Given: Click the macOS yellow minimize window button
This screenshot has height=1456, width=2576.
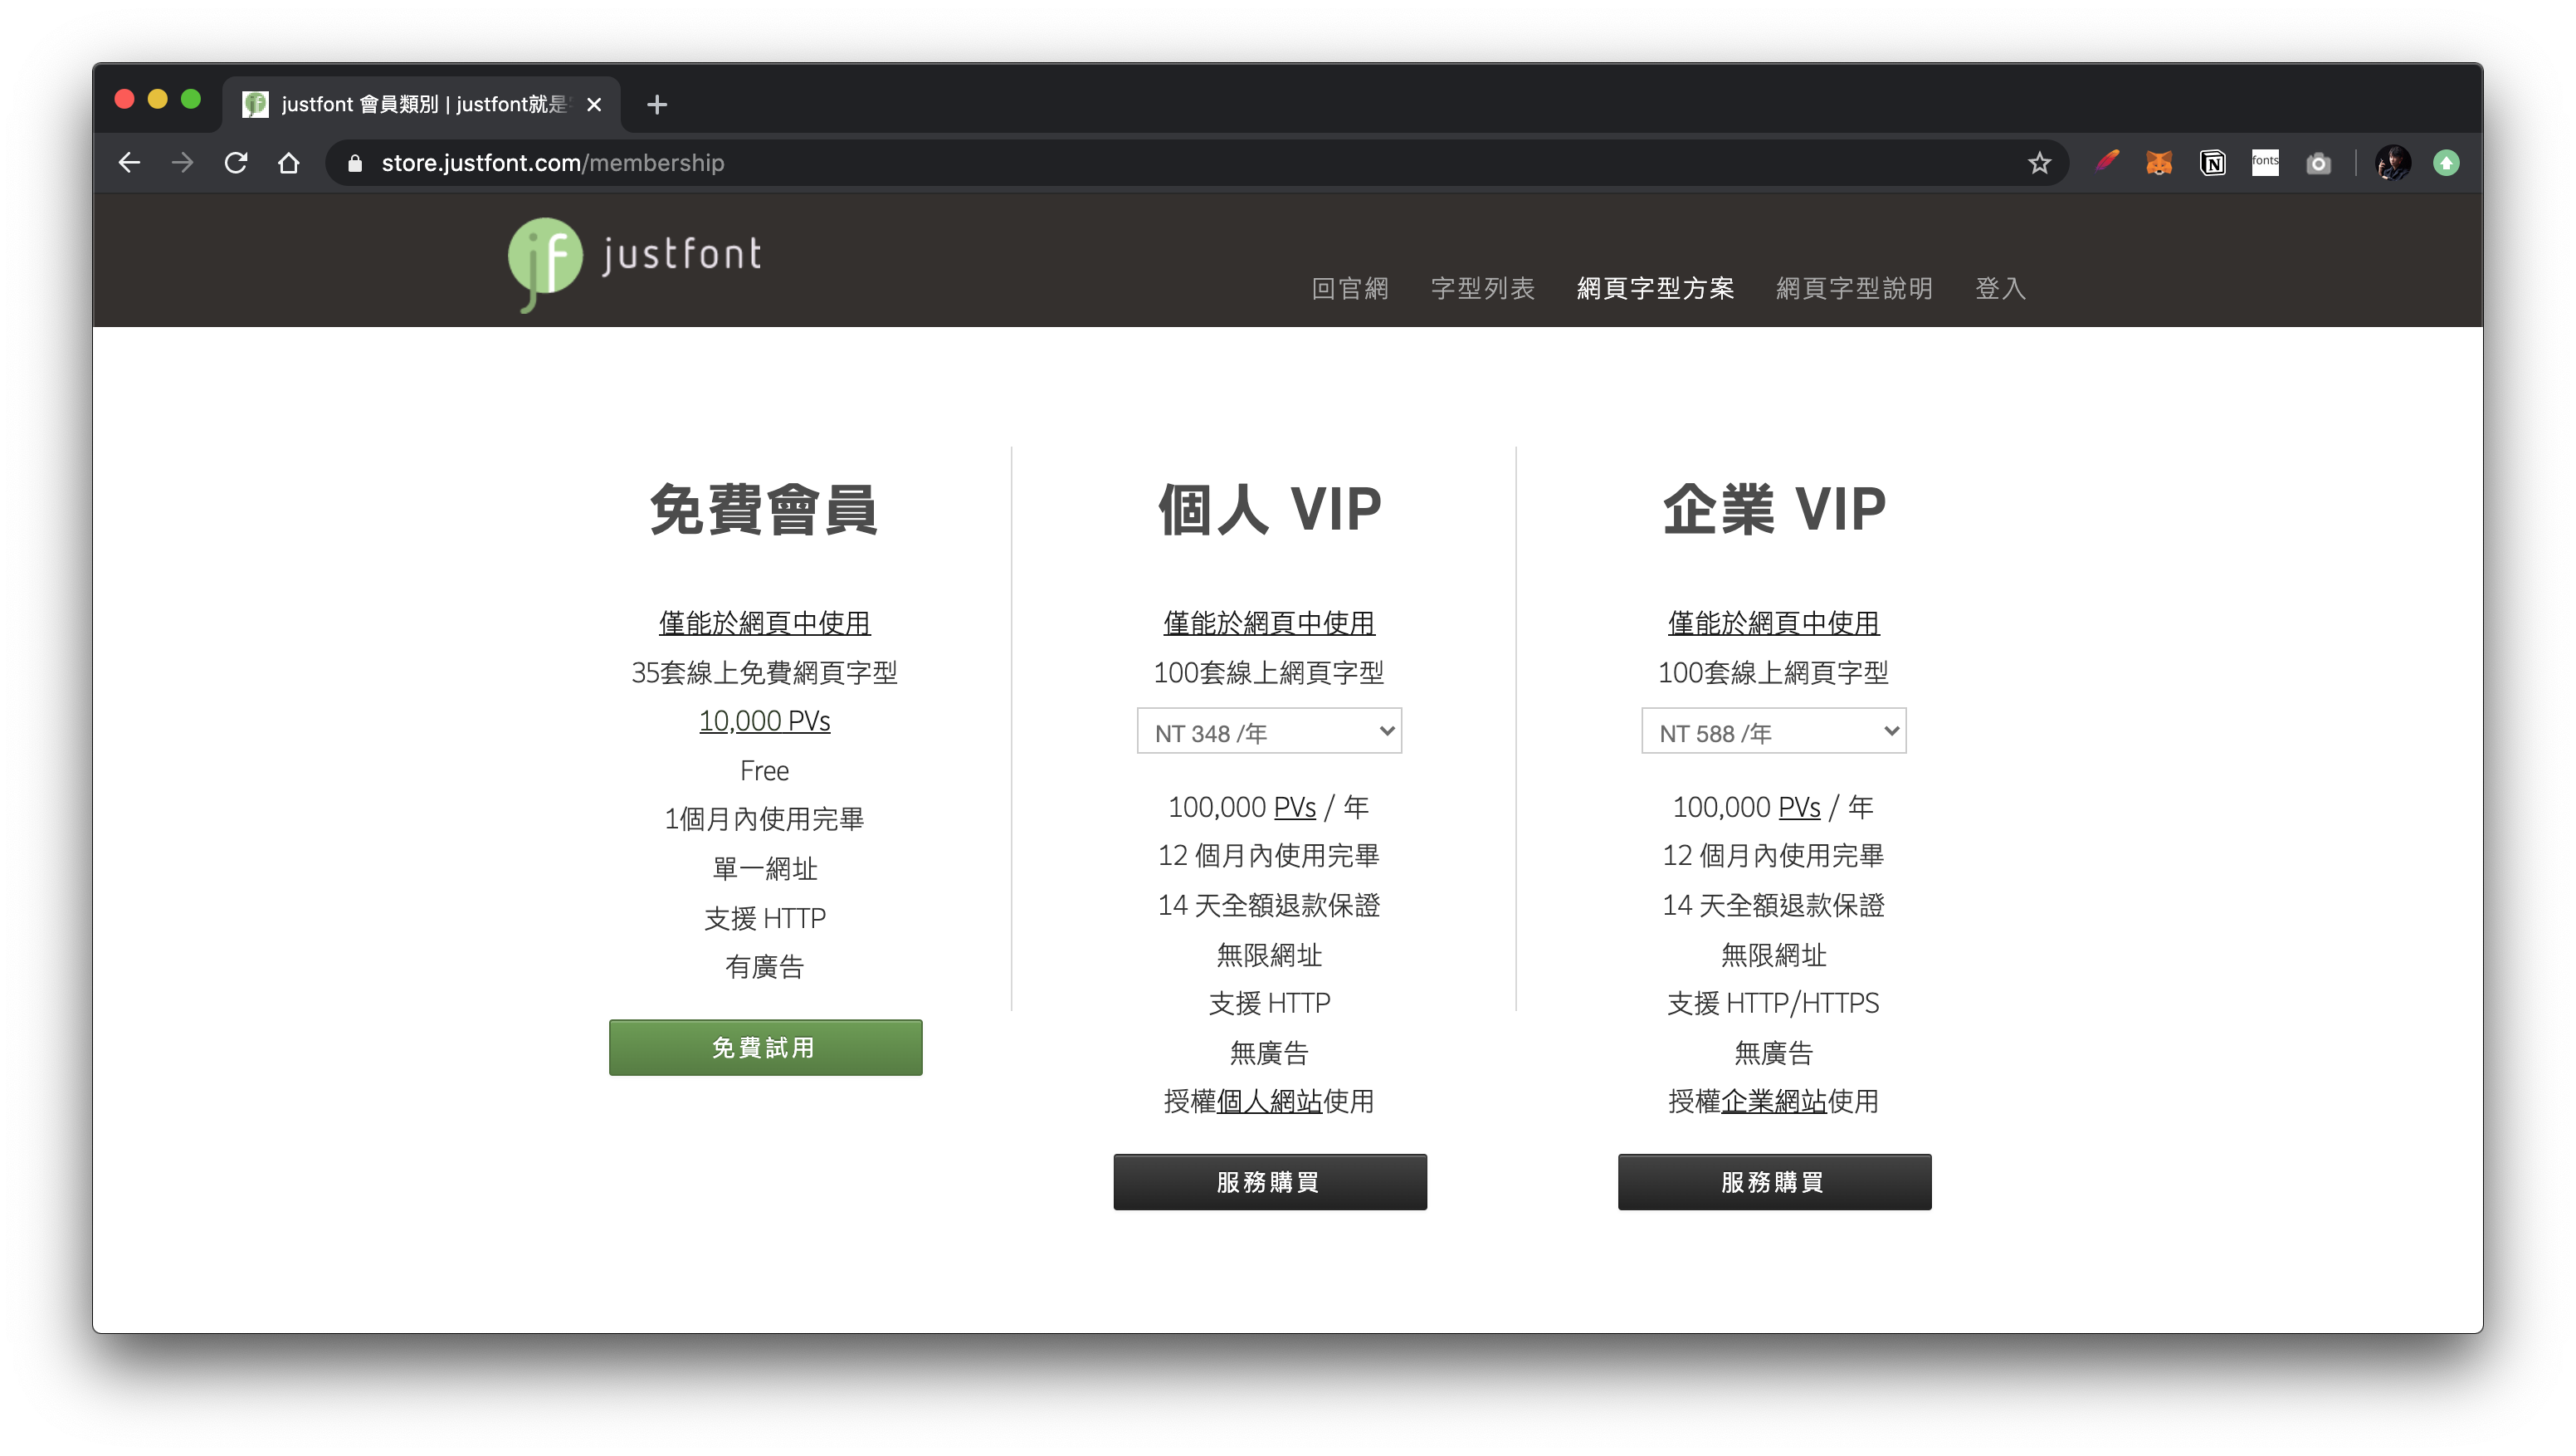Looking at the screenshot, I should [x=157, y=99].
